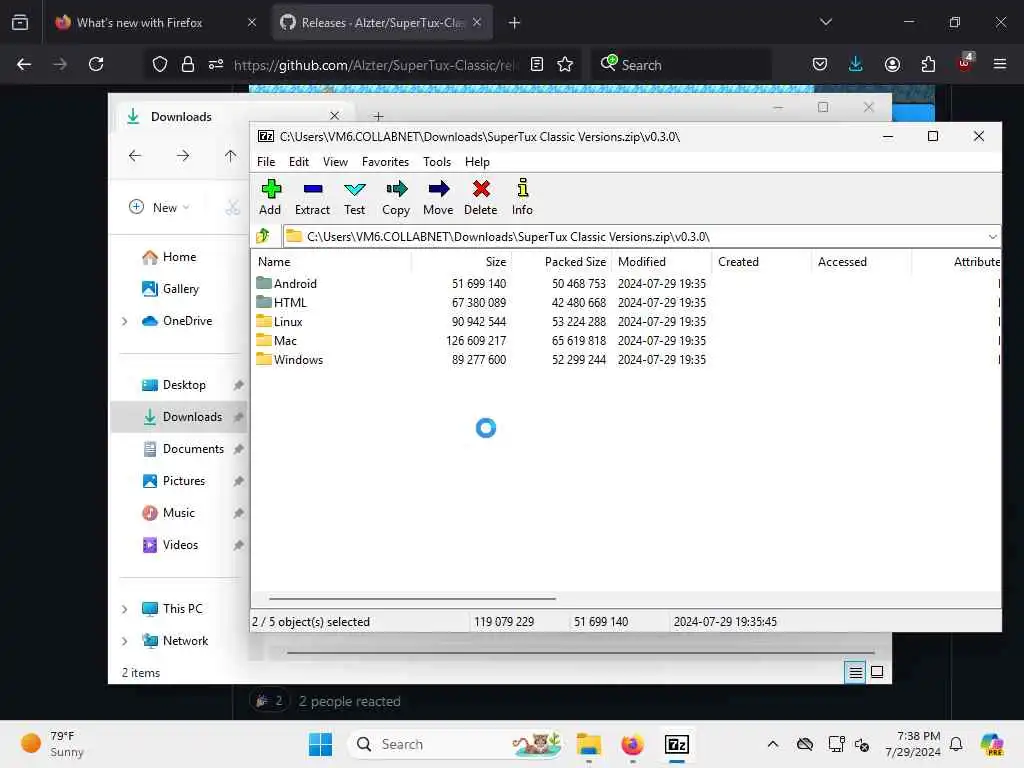Open Videos in Explorer sidebar
The image size is (1024, 768).
point(170,545)
